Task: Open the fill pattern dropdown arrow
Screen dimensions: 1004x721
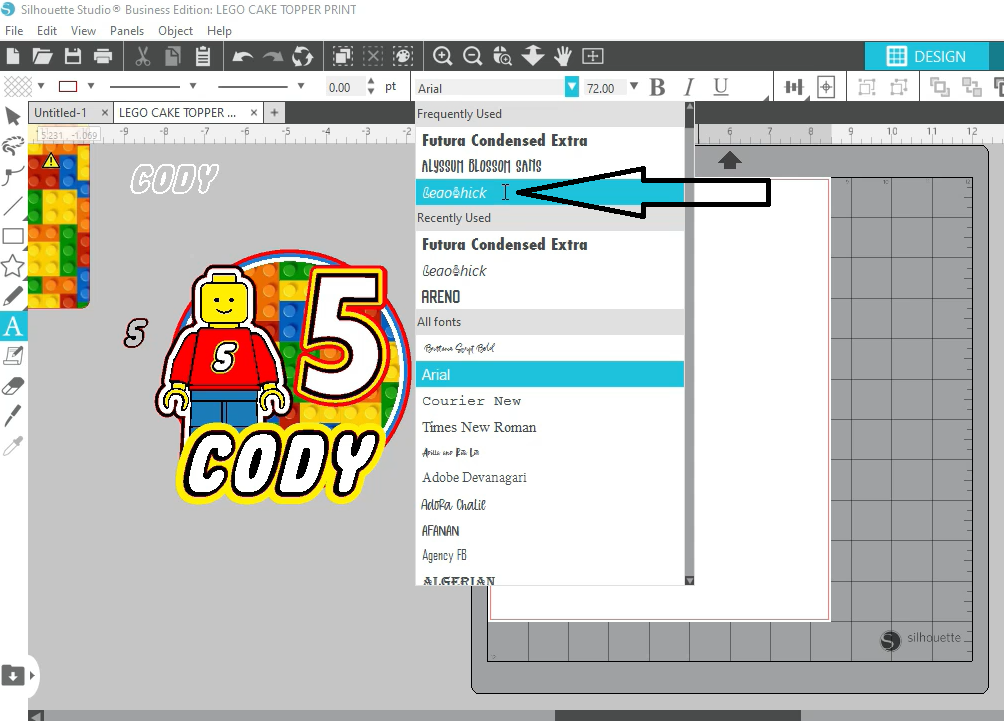Action: point(41,86)
